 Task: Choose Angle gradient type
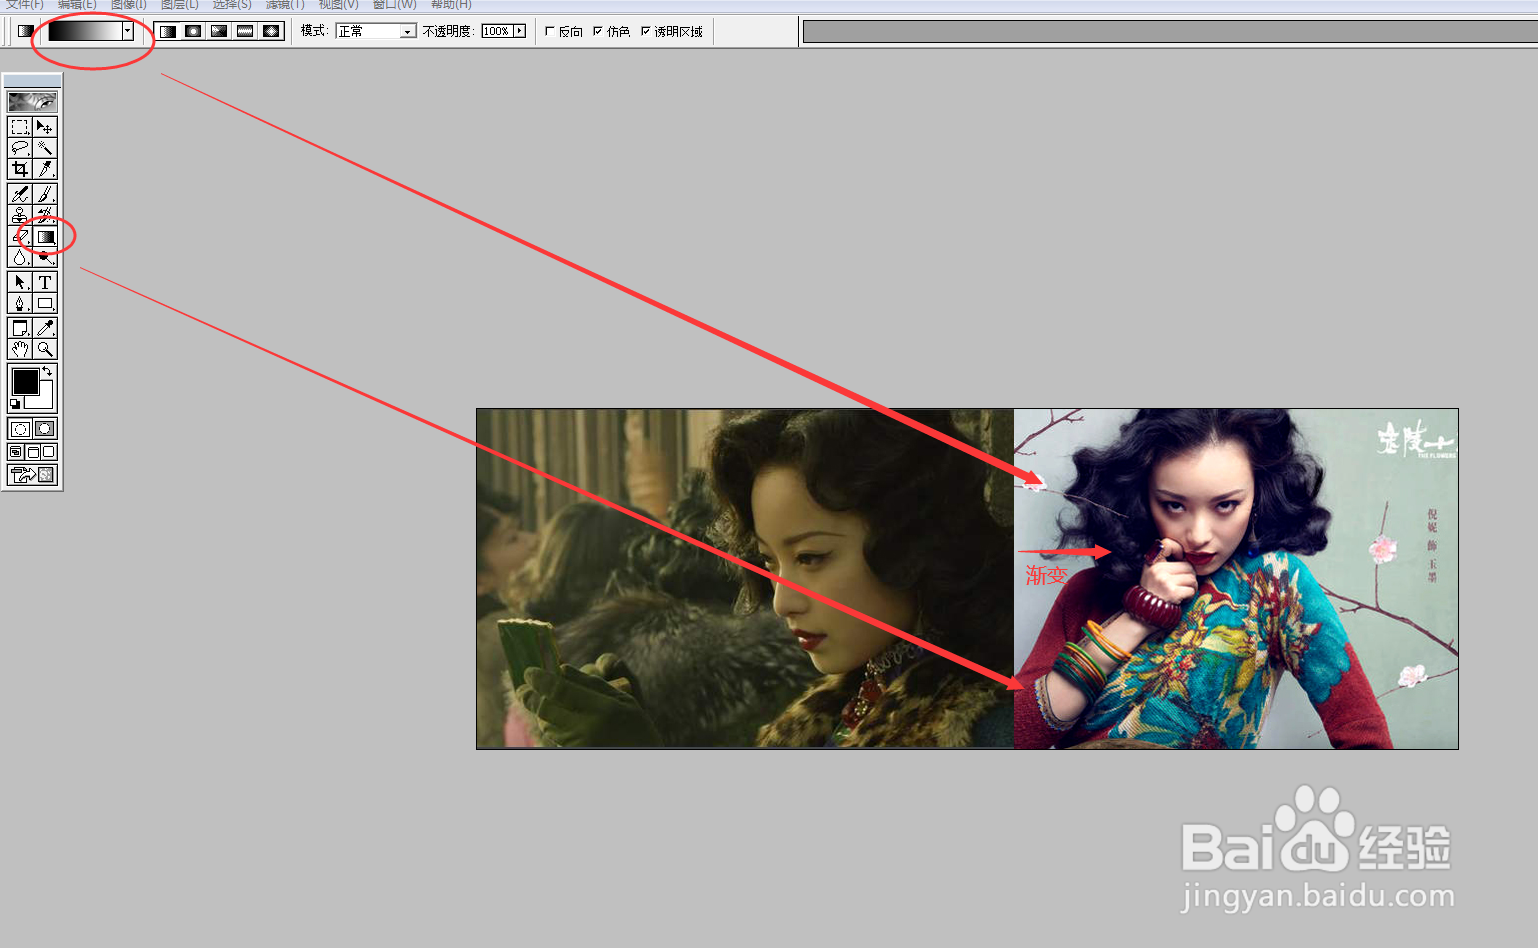coord(219,31)
